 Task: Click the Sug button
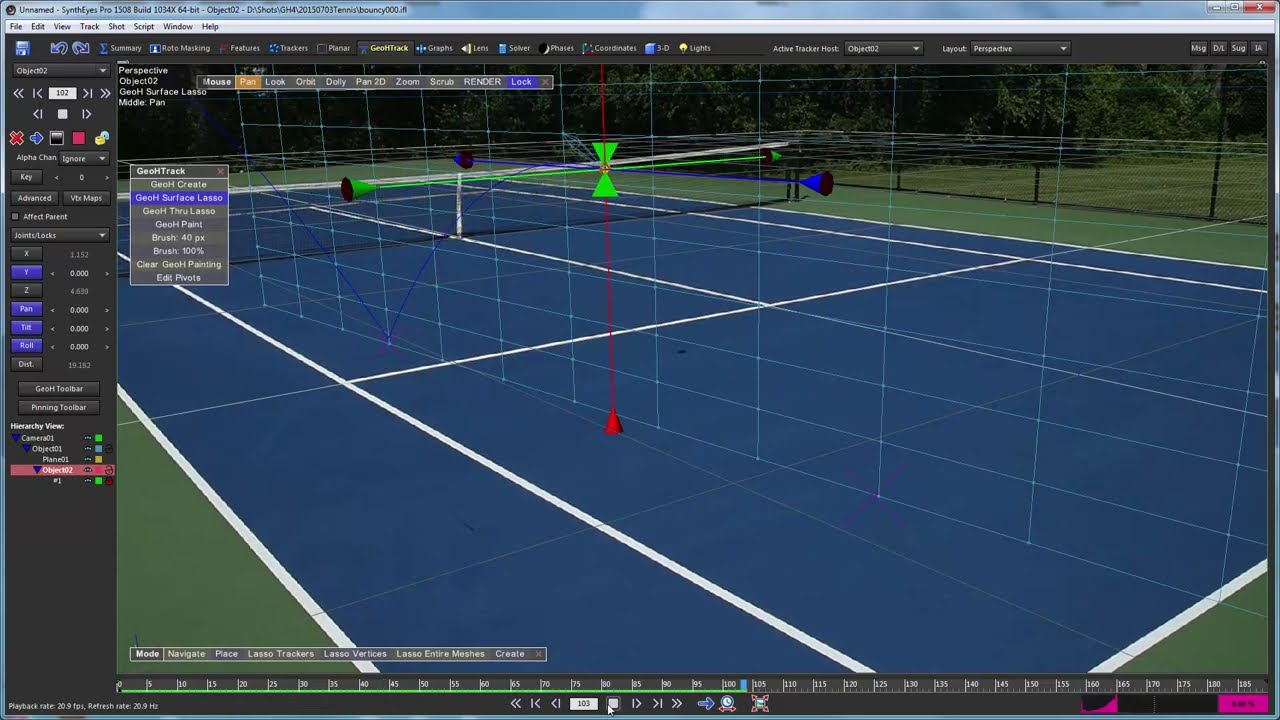pos(1238,48)
